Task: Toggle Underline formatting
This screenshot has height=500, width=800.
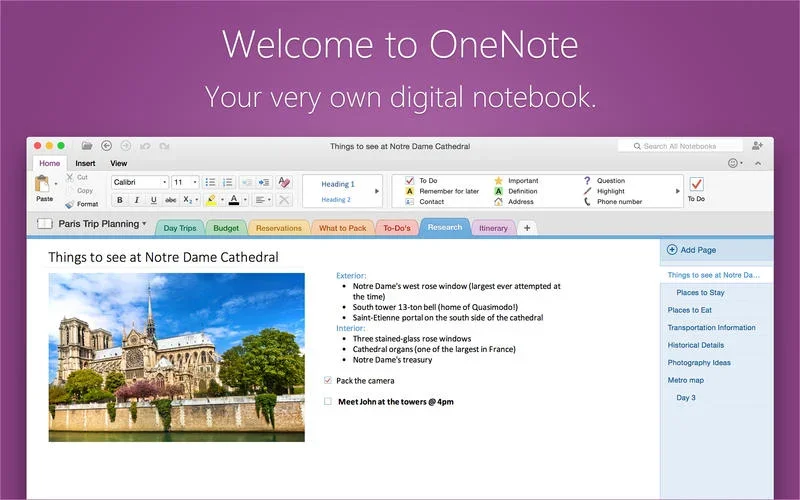Action: coord(154,200)
